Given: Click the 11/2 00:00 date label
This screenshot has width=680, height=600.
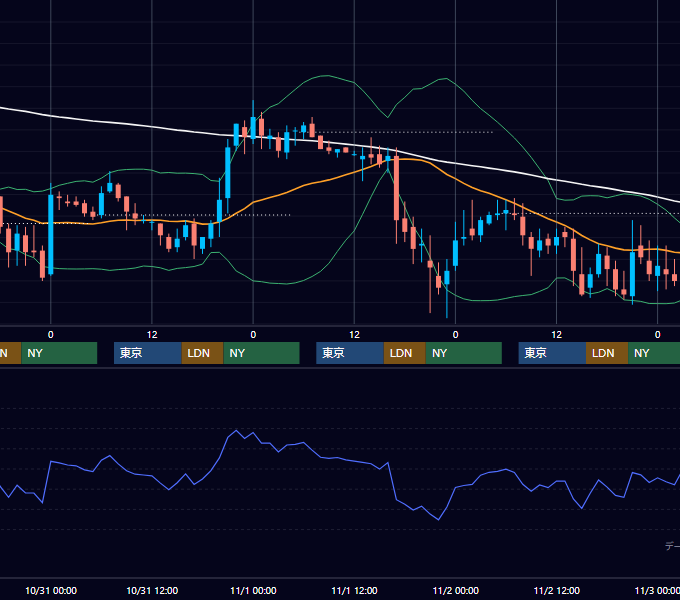Looking at the screenshot, I should (455, 590).
